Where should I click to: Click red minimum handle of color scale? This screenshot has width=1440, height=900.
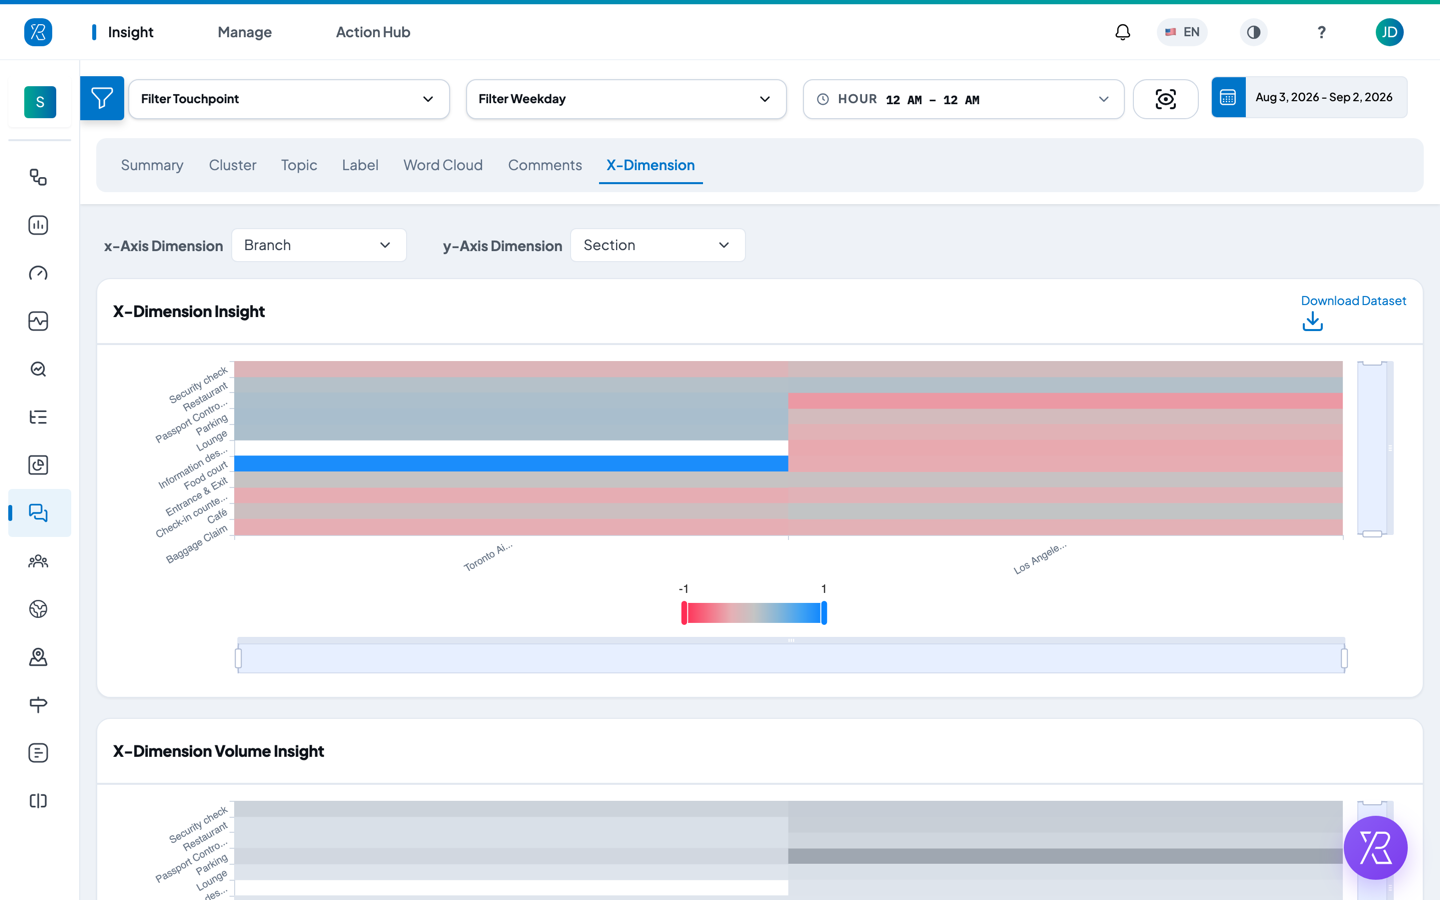point(684,613)
